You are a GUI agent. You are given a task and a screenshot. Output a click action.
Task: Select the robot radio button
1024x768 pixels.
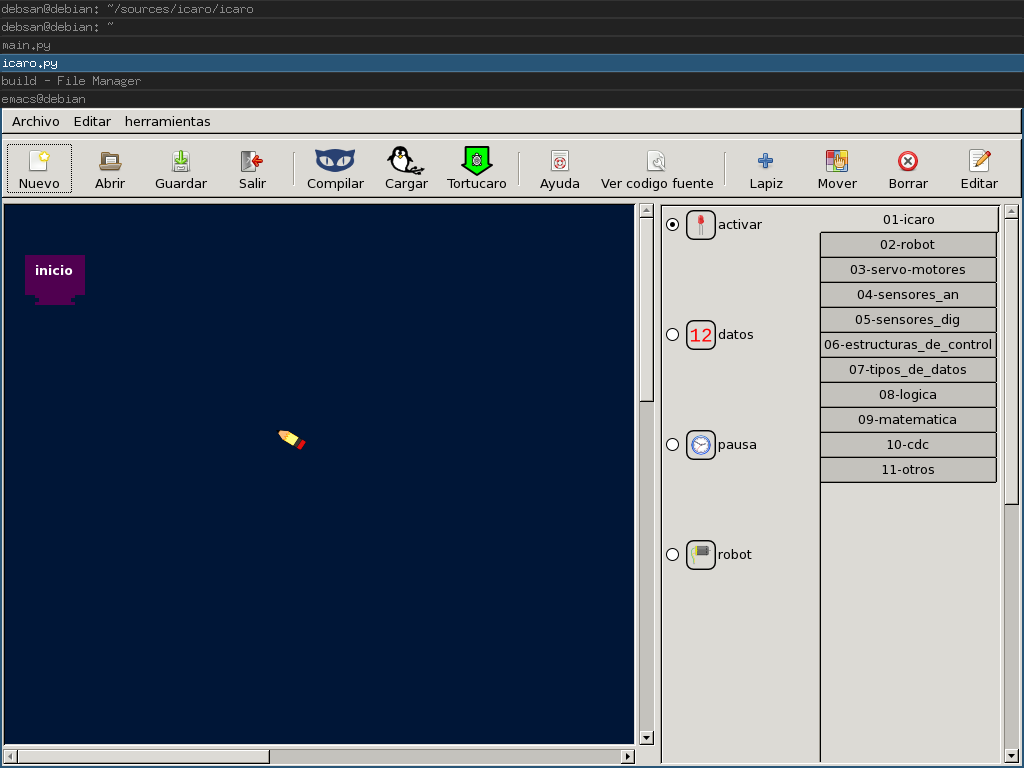[x=673, y=554]
